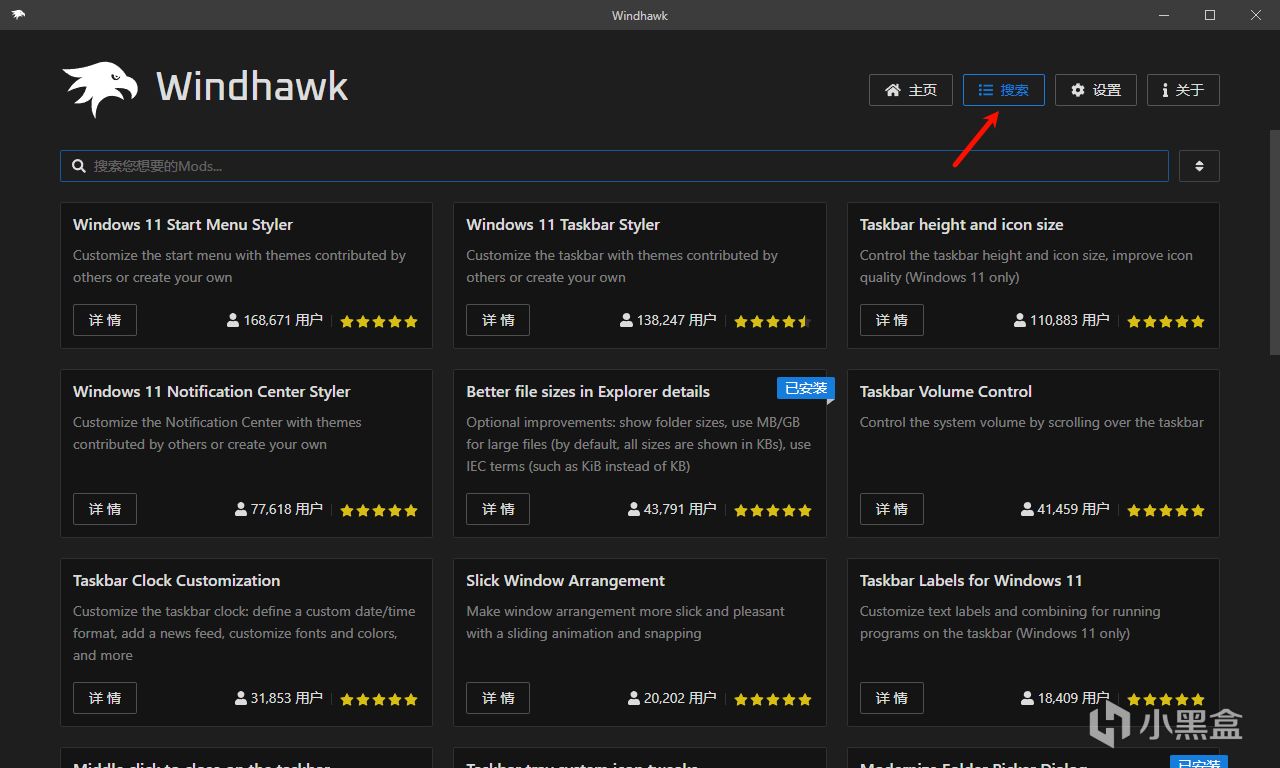The width and height of the screenshot is (1280, 768).
Task: Click Taskbar height and icon size title
Action: (x=961, y=225)
